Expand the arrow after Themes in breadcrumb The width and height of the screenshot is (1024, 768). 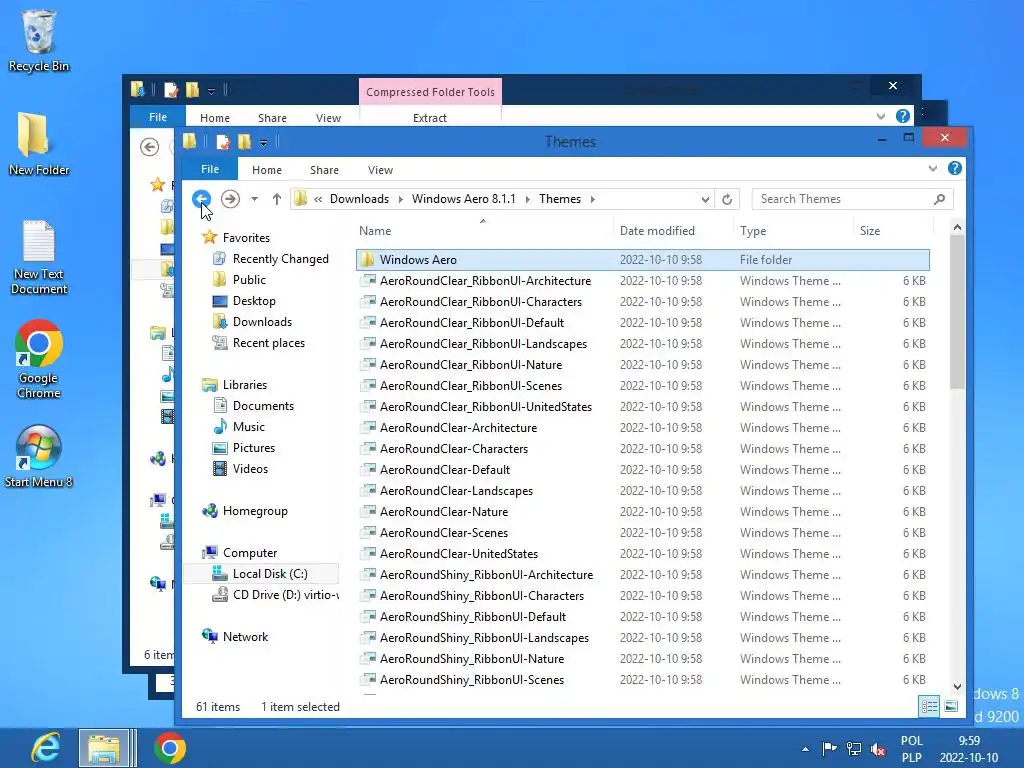[593, 199]
